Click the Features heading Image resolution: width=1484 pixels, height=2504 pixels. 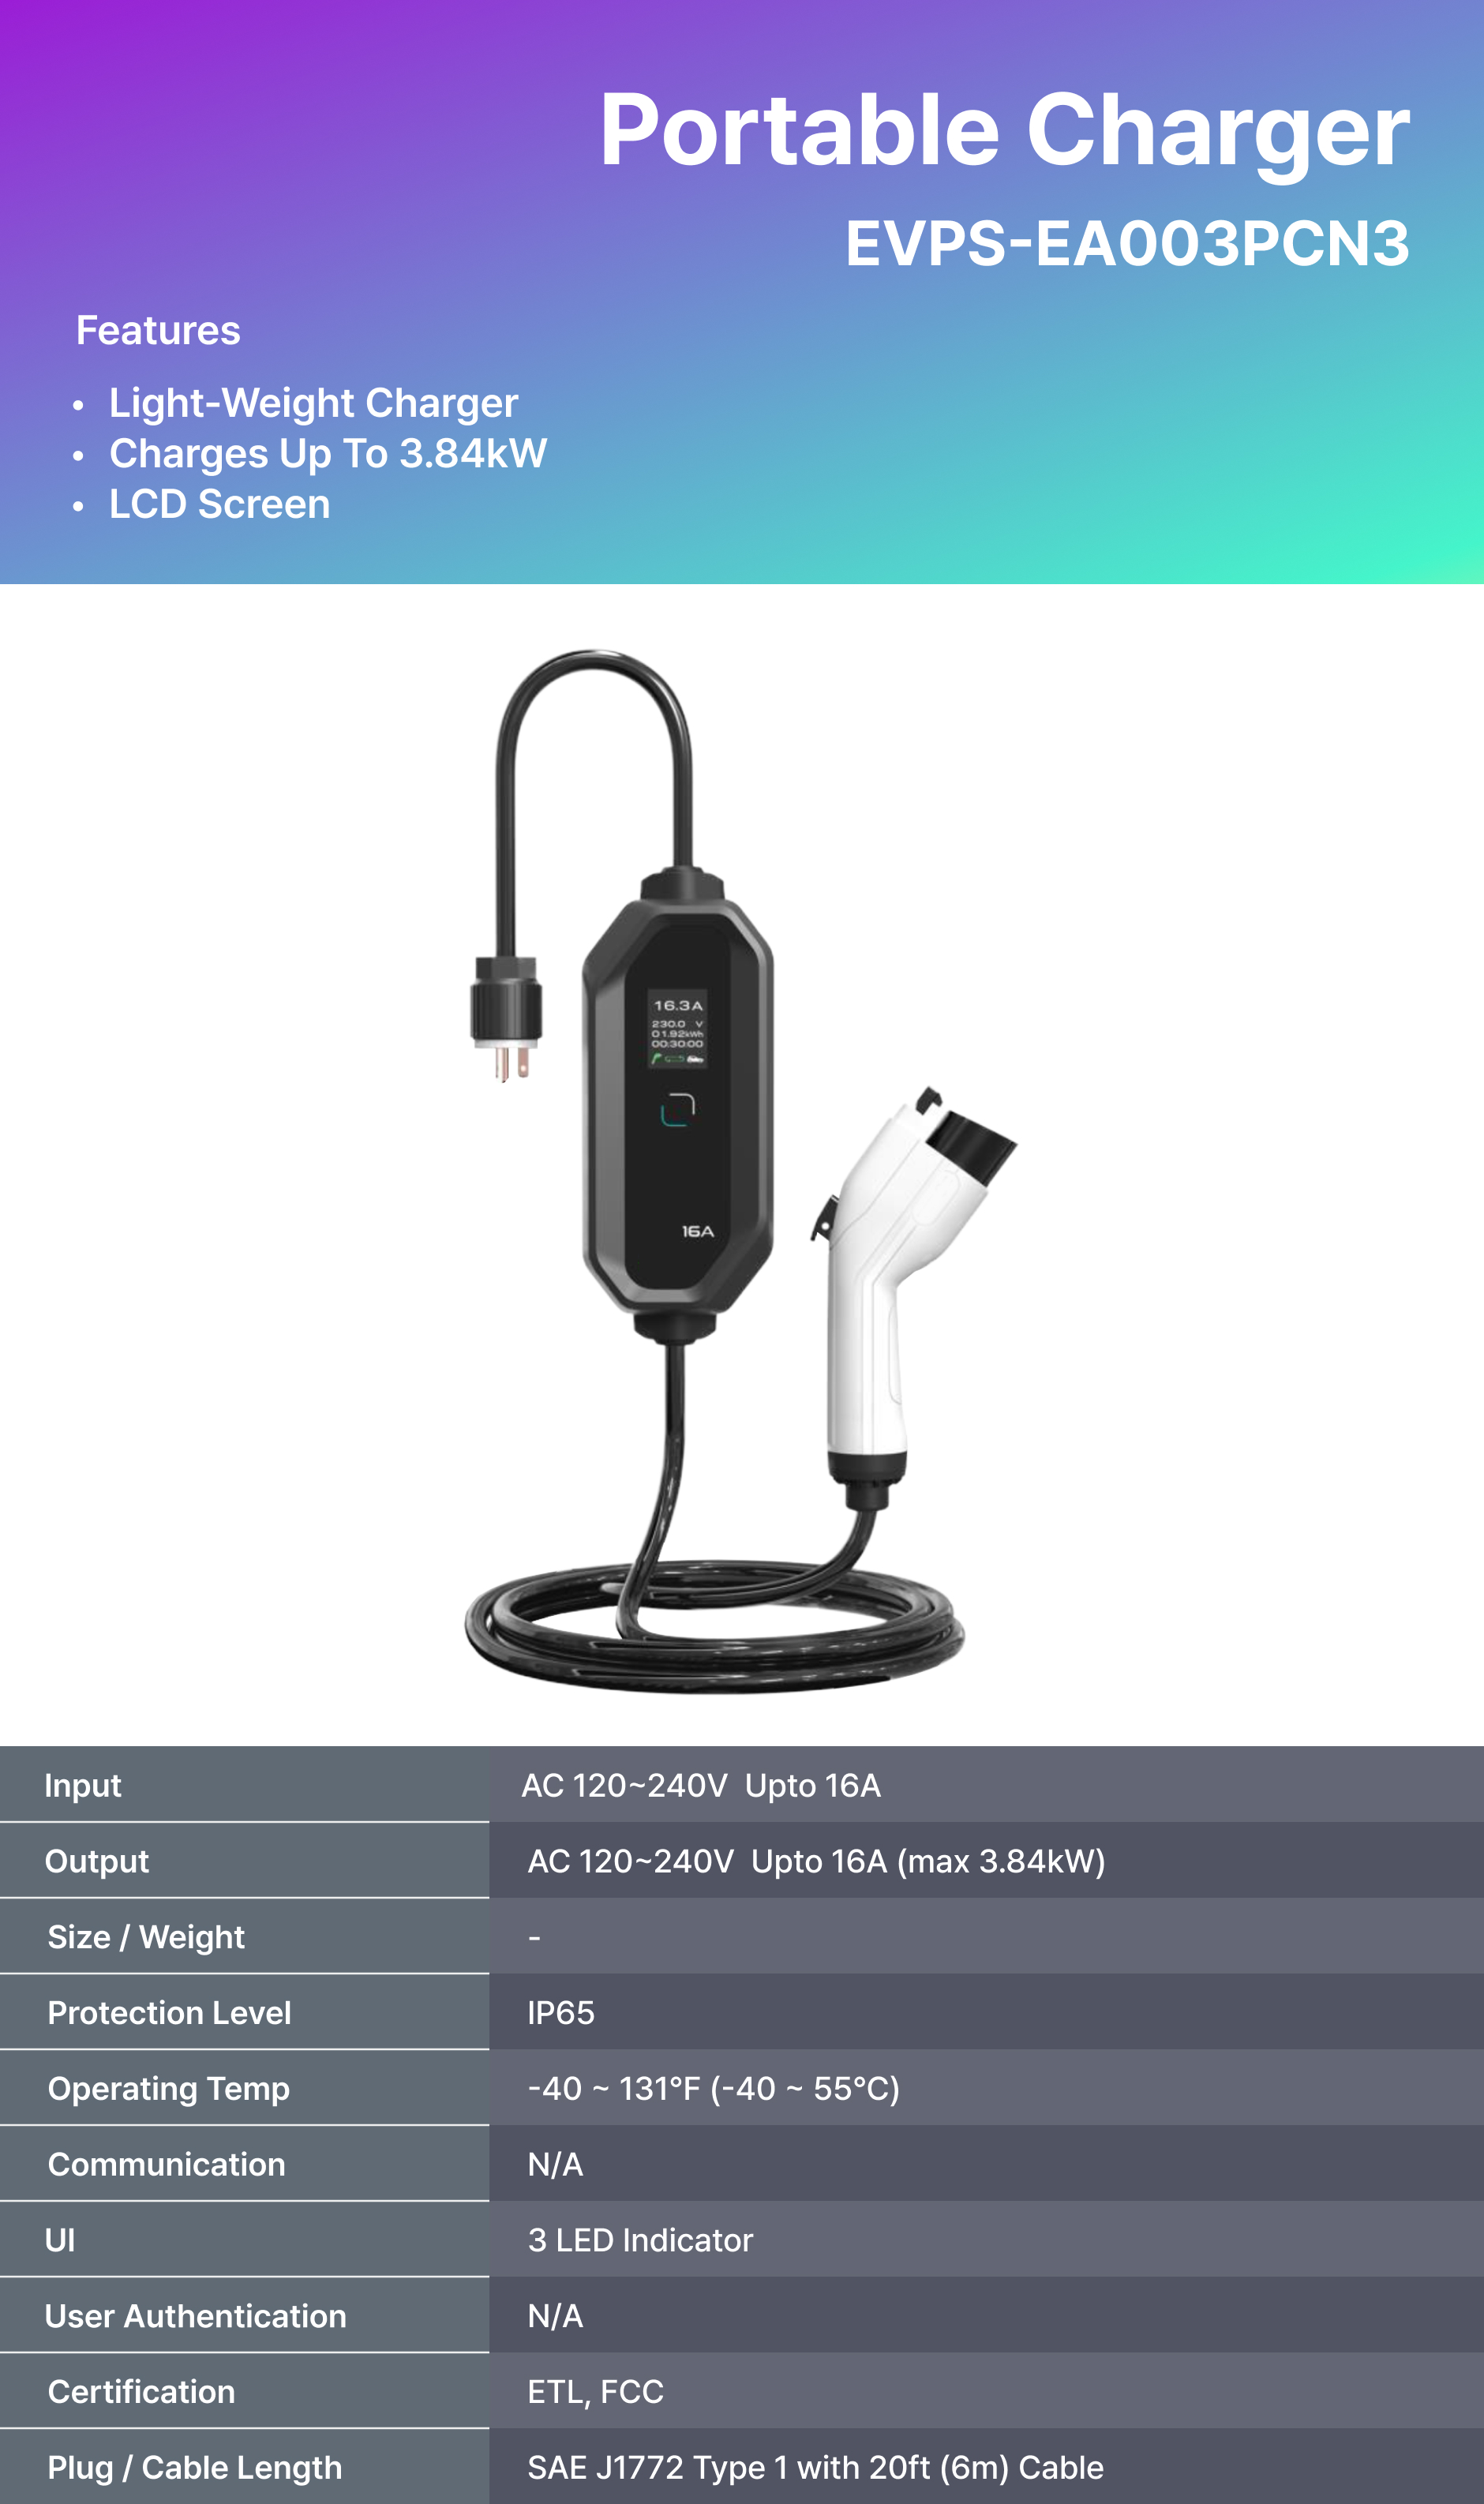158,330
